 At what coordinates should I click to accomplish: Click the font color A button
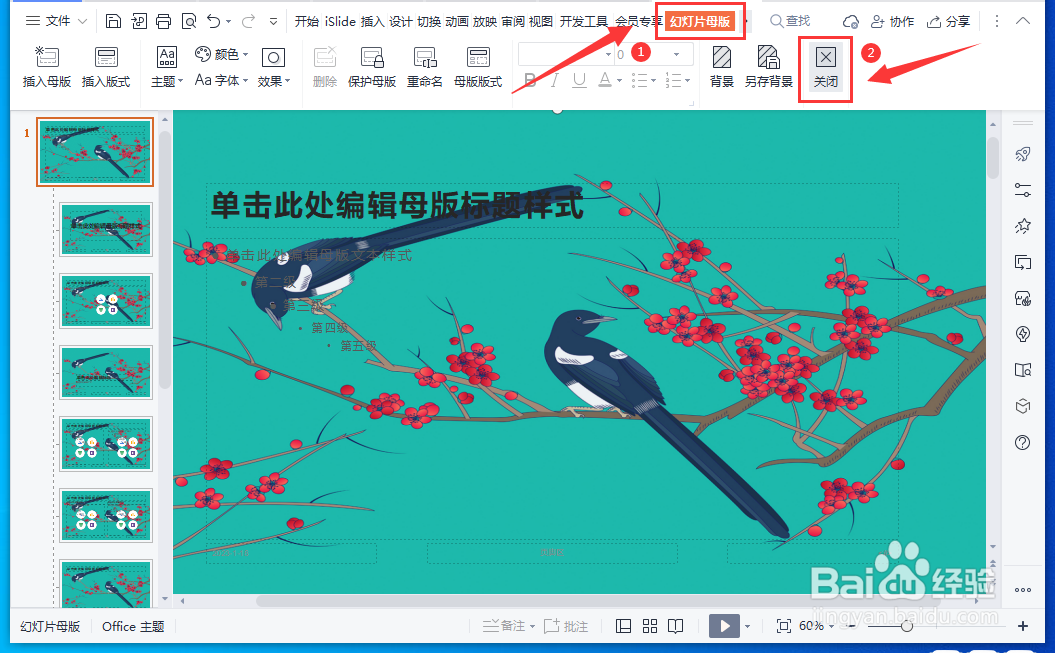[x=605, y=81]
